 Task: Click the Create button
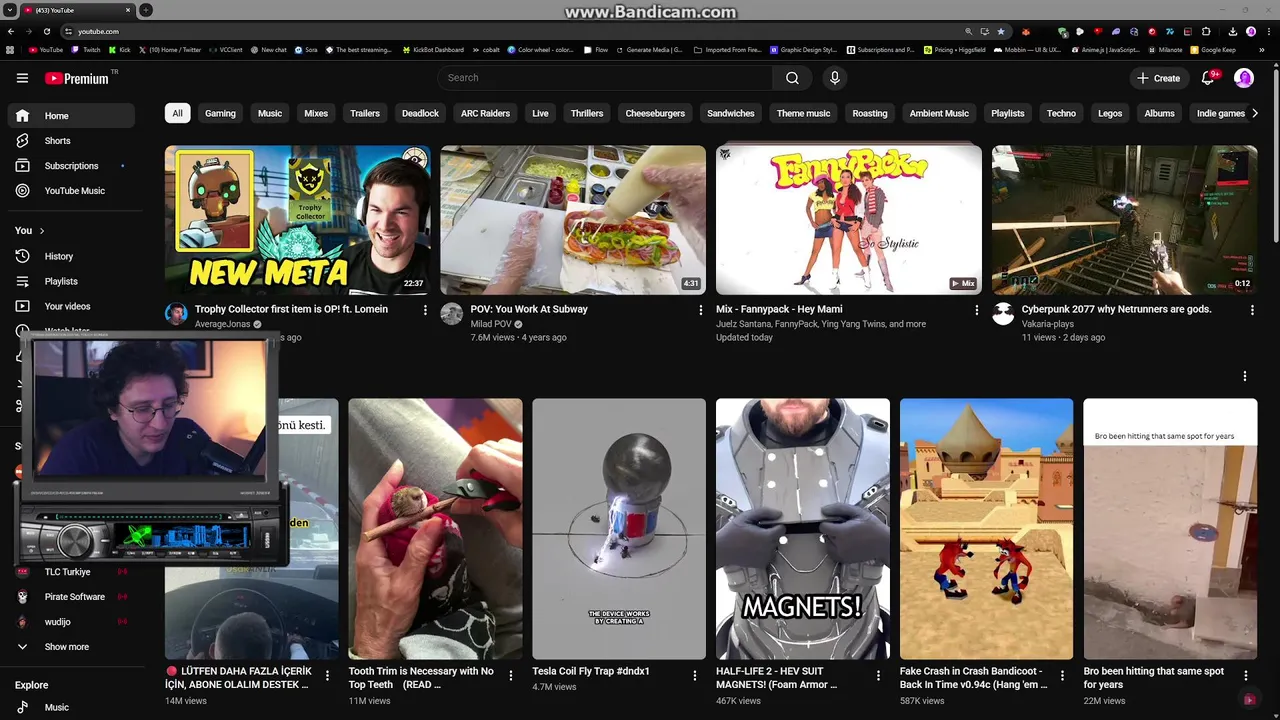1159,78
